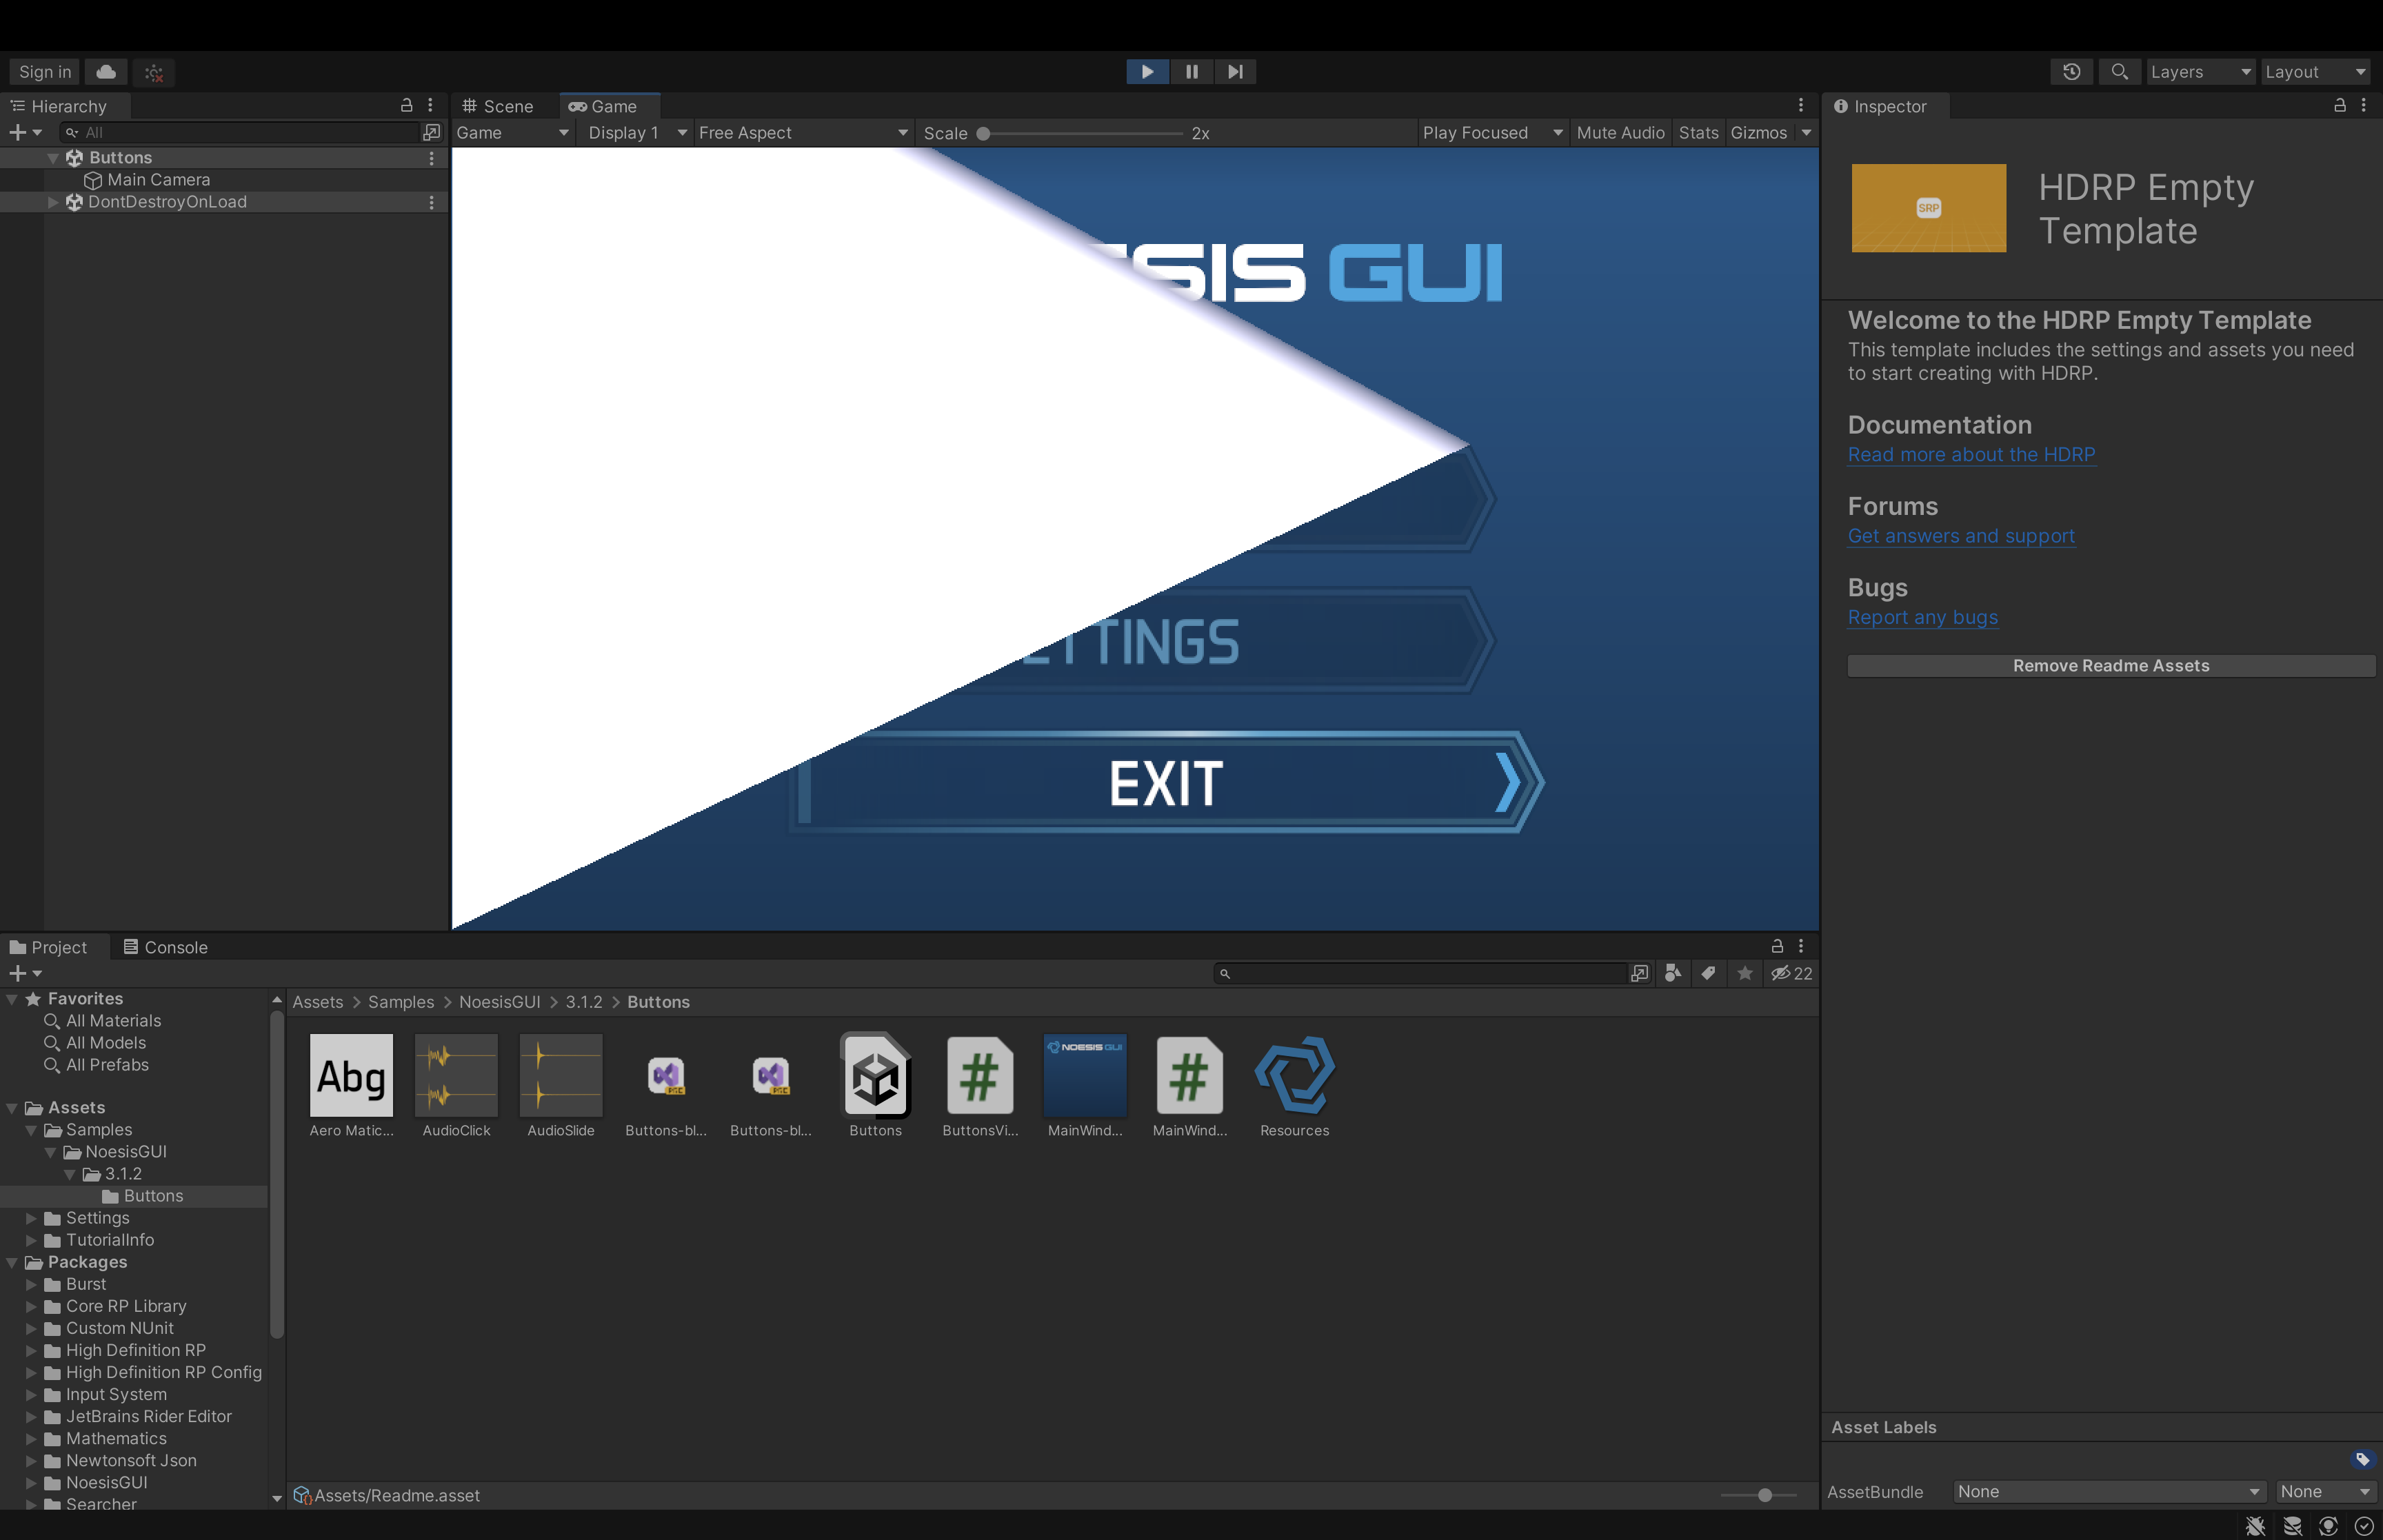This screenshot has height=1540, width=2383.
Task: Open Report any bugs link
Action: pyautogui.click(x=1922, y=617)
